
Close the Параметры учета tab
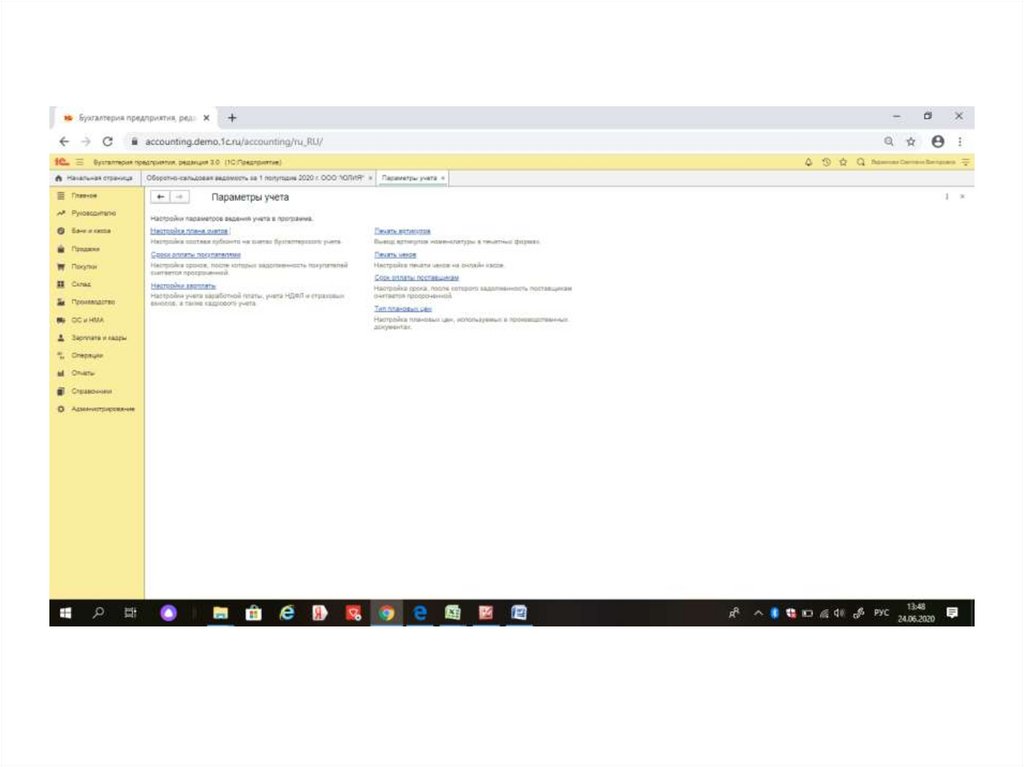[444, 178]
